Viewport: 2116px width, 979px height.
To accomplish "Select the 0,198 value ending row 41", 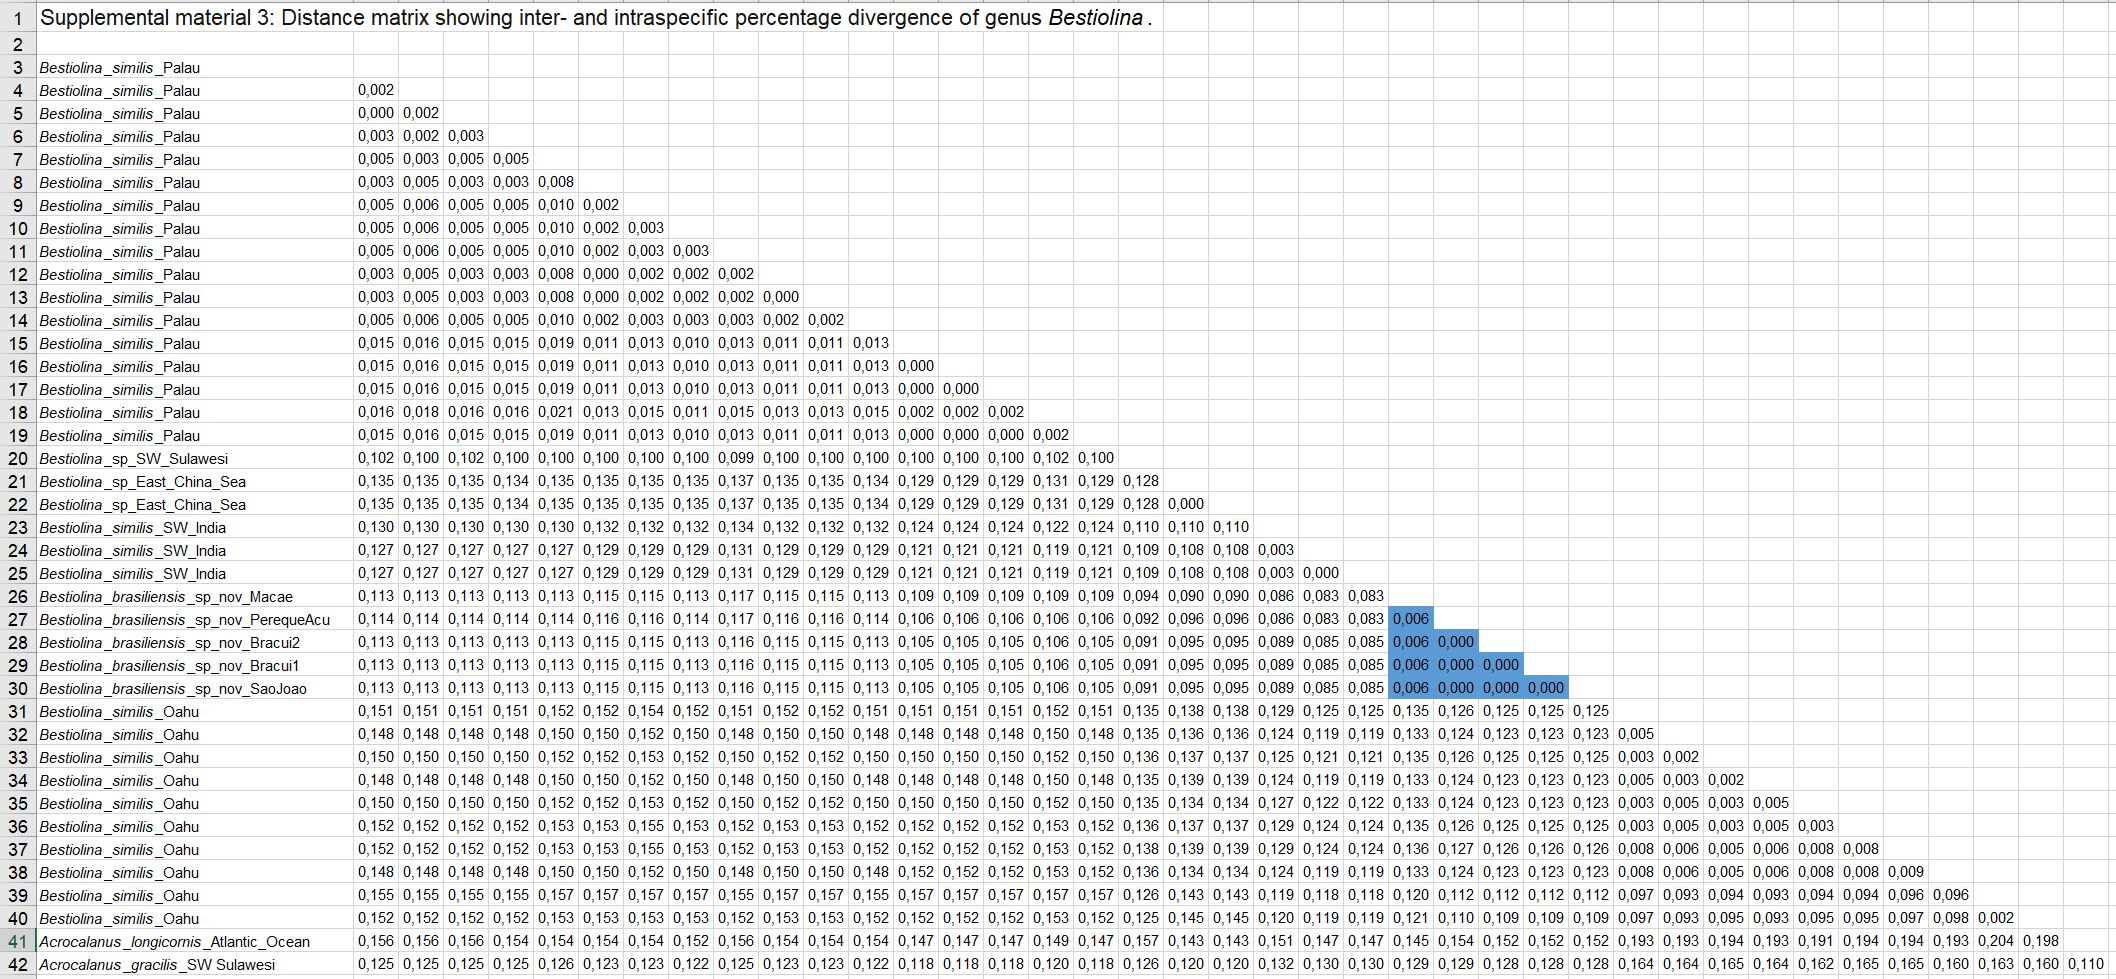I will tap(2041, 941).
